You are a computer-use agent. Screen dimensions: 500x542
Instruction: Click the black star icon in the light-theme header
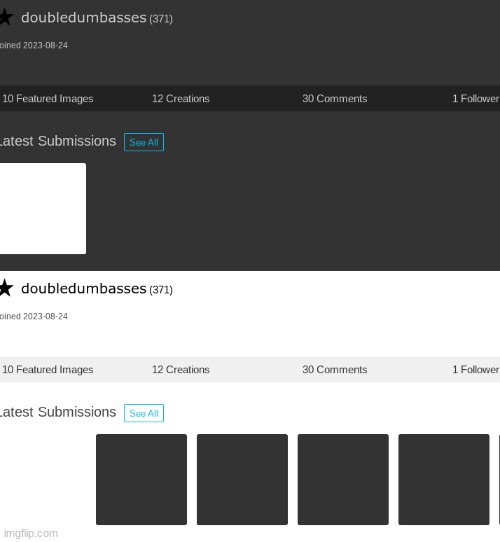[6, 288]
